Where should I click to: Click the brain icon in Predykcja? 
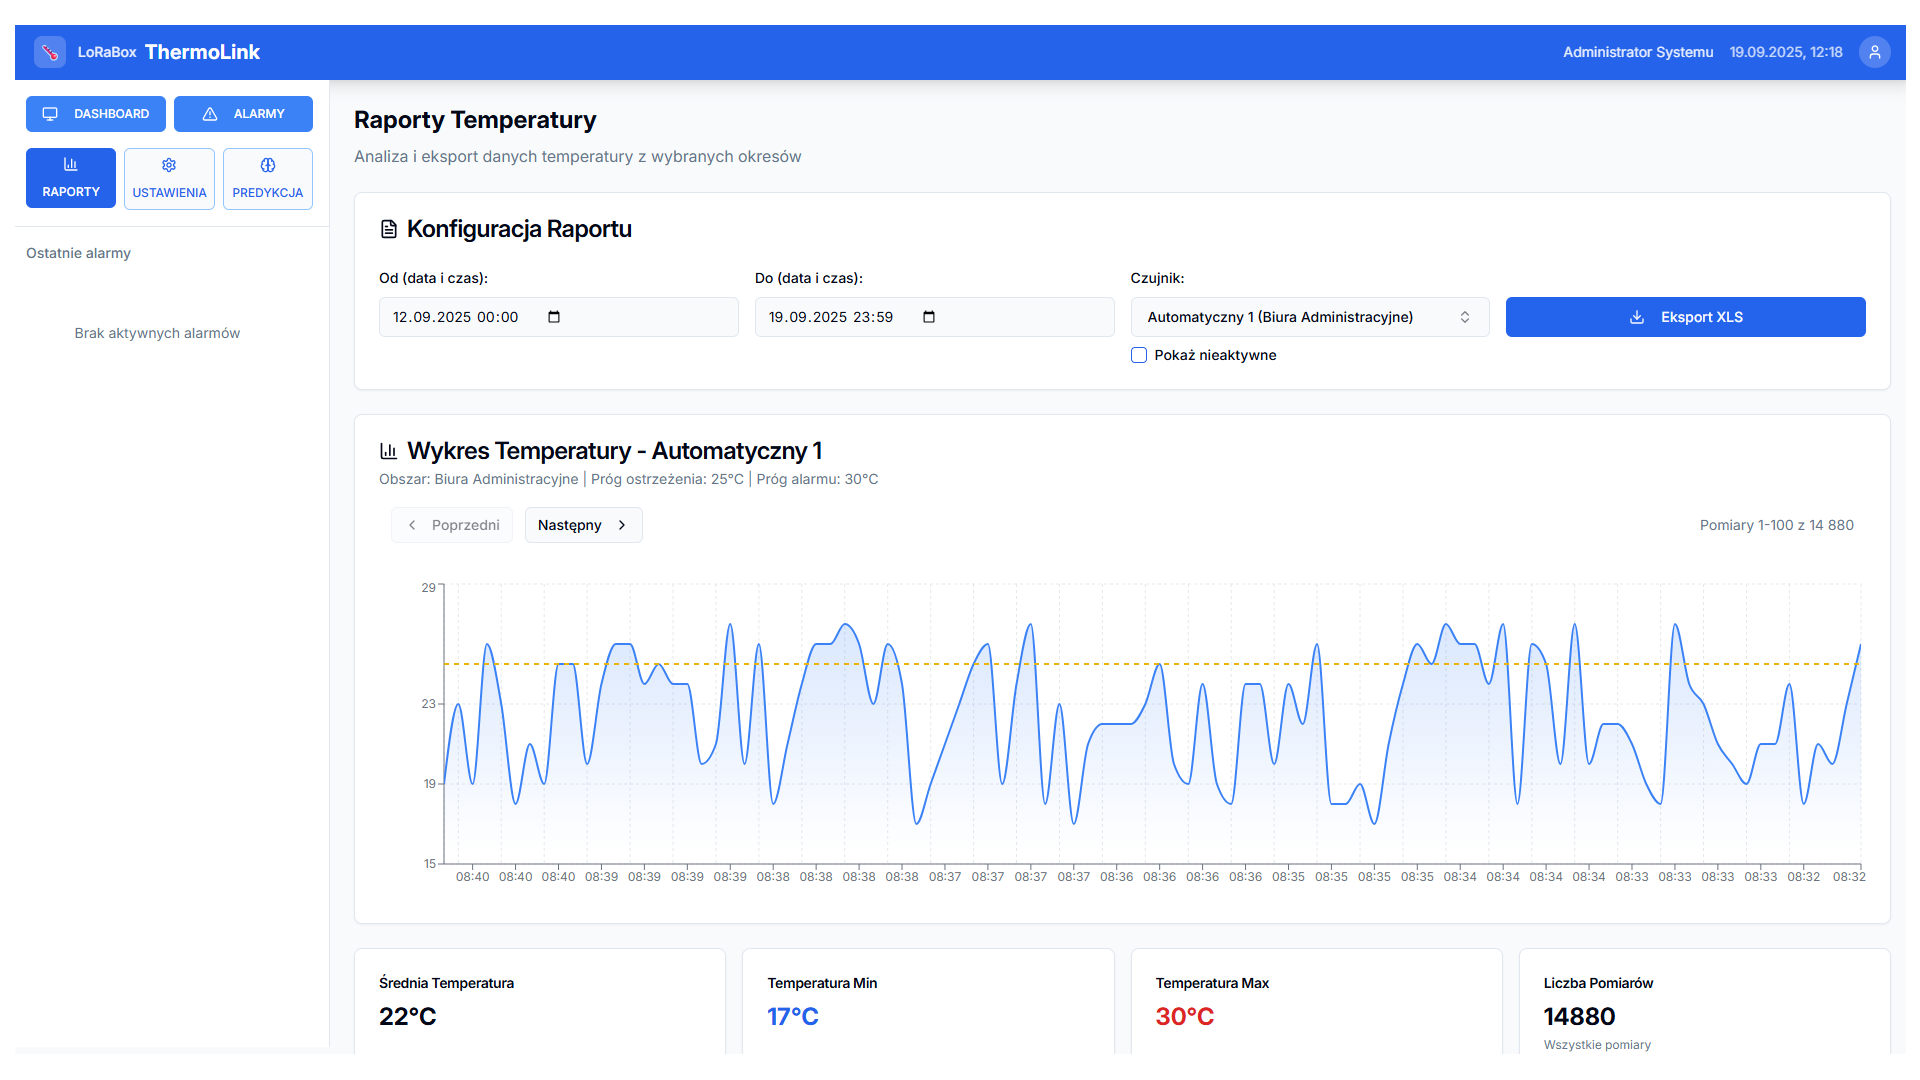point(268,165)
